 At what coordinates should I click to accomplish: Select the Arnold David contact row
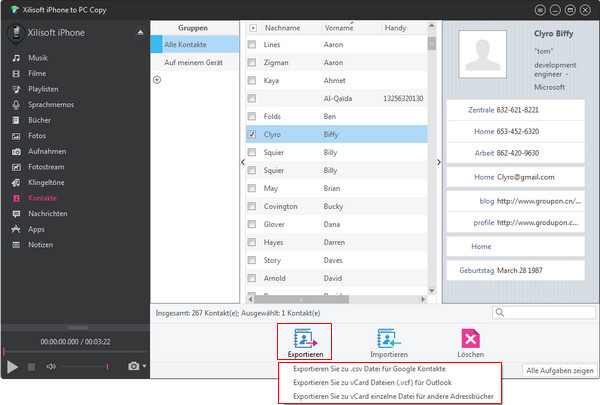click(336, 278)
